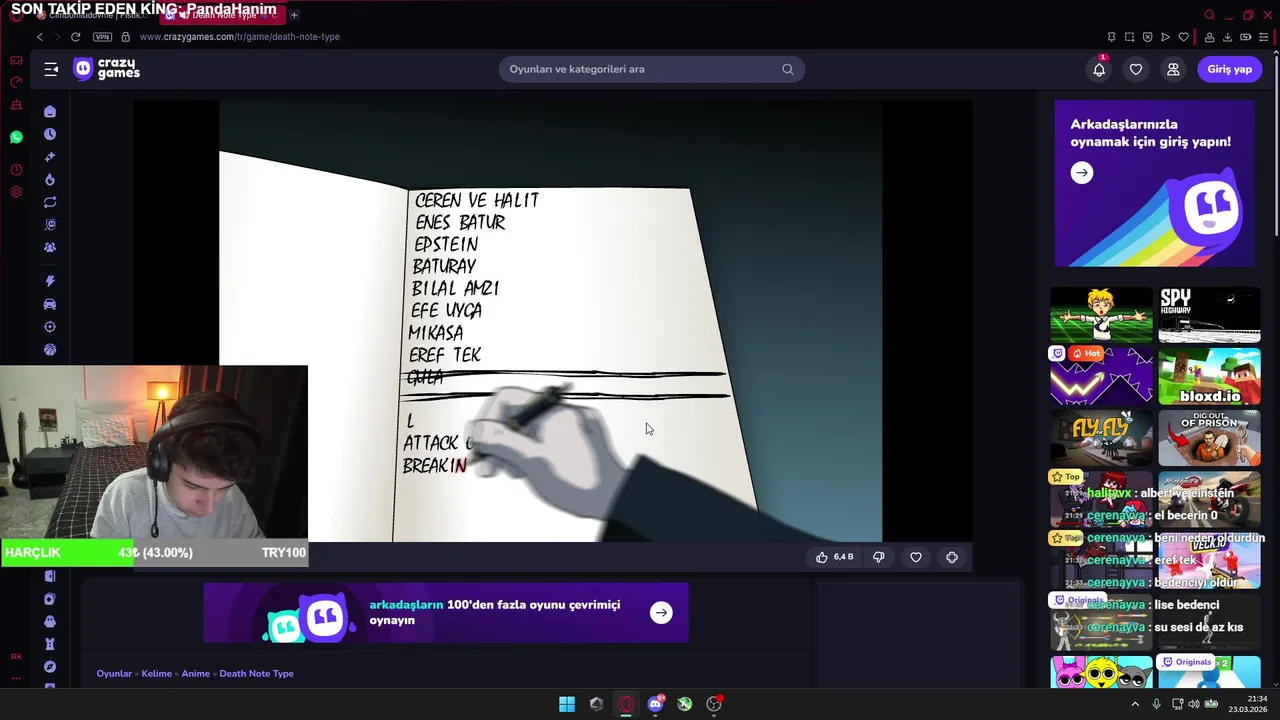This screenshot has width=1280, height=720.
Task: Open the CrazyGames hamburger menu
Action: (x=51, y=69)
